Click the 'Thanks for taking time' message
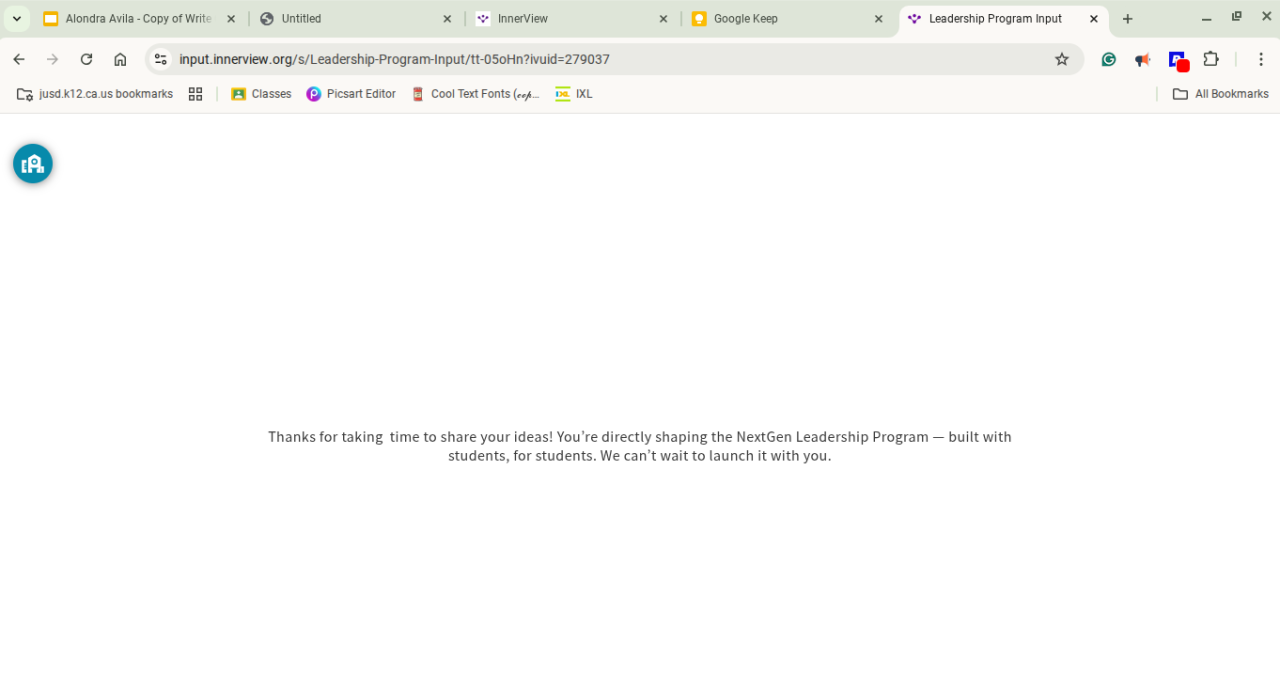The height and width of the screenshot is (673, 1280). tap(640, 446)
